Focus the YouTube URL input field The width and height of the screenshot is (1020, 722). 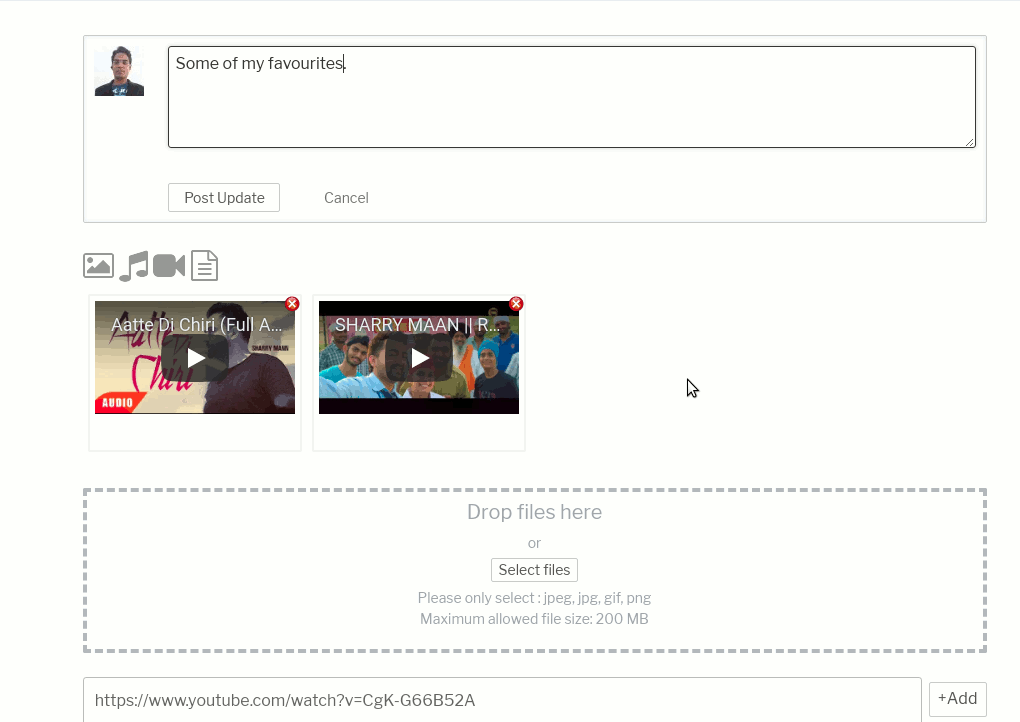point(502,700)
